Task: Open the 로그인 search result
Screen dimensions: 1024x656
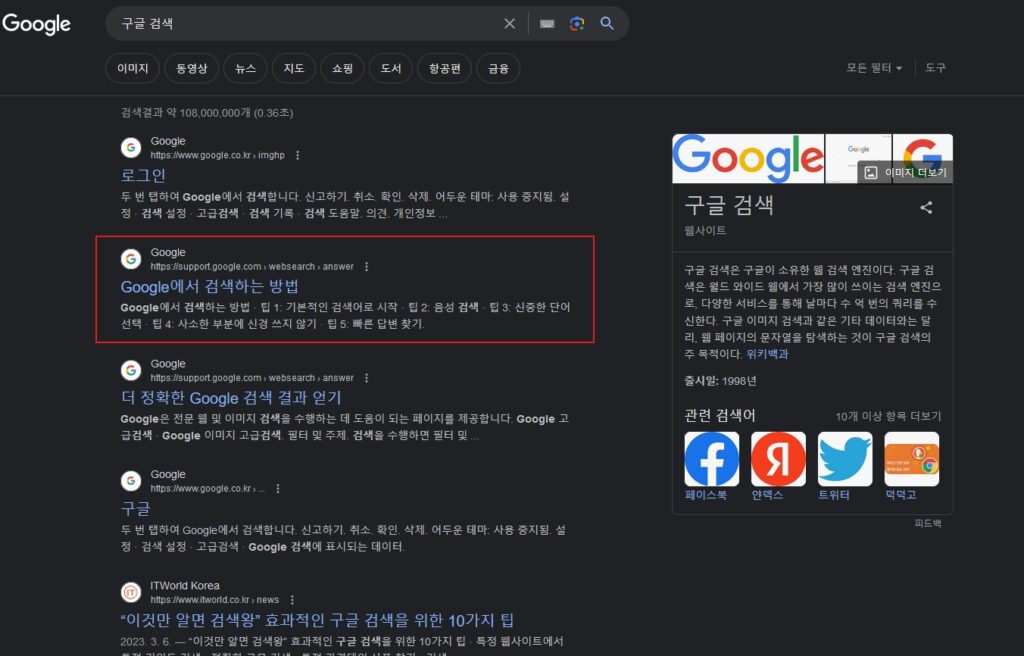Action: coord(143,175)
